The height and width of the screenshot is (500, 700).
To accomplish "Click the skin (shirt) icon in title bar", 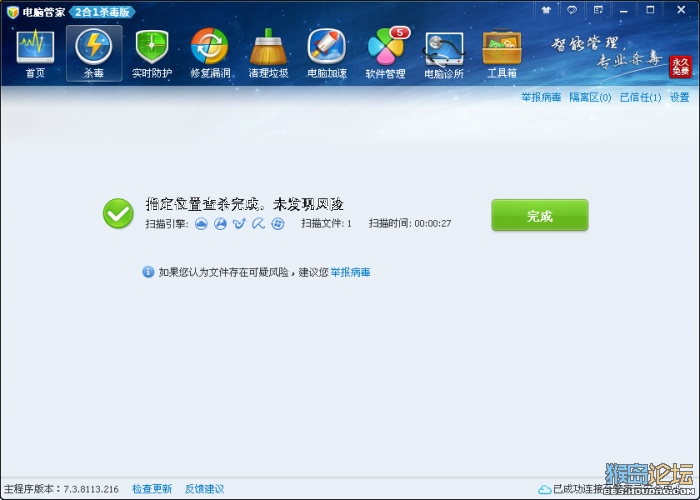I will 546,10.
